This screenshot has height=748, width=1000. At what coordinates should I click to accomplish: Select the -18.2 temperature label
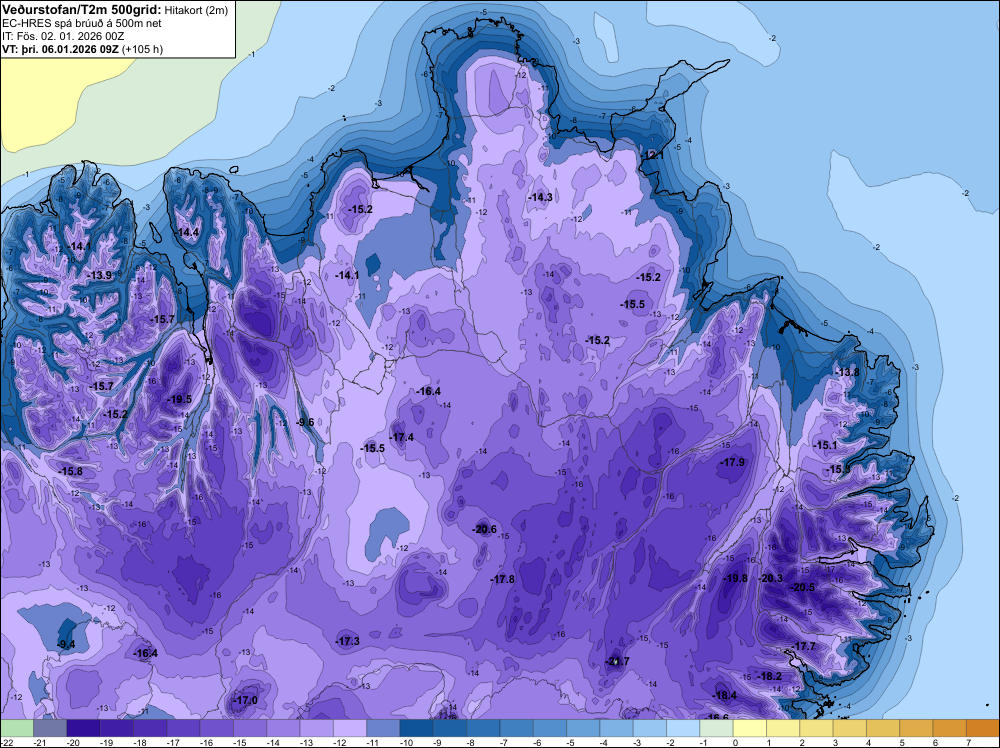pyautogui.click(x=769, y=676)
